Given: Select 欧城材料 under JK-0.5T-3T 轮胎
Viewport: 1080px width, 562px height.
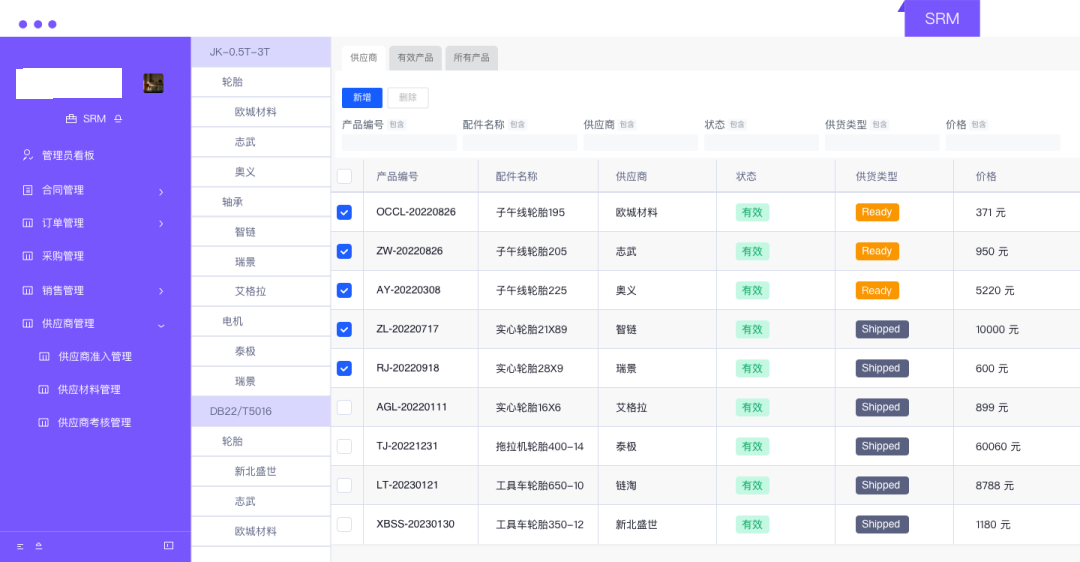Looking at the screenshot, I should 255,112.
